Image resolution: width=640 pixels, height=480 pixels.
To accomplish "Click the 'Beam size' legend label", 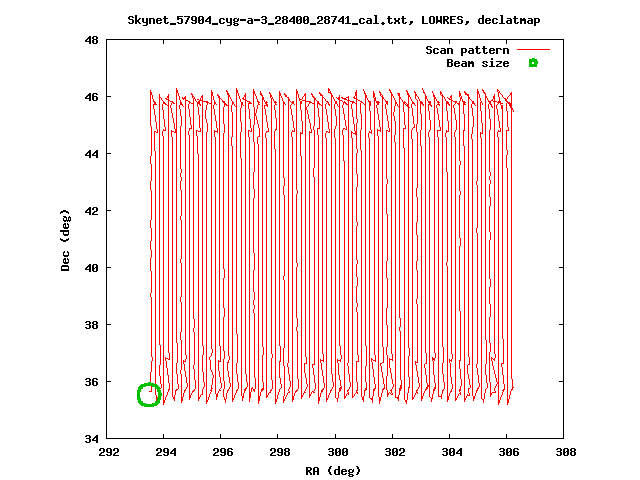I will (478, 63).
